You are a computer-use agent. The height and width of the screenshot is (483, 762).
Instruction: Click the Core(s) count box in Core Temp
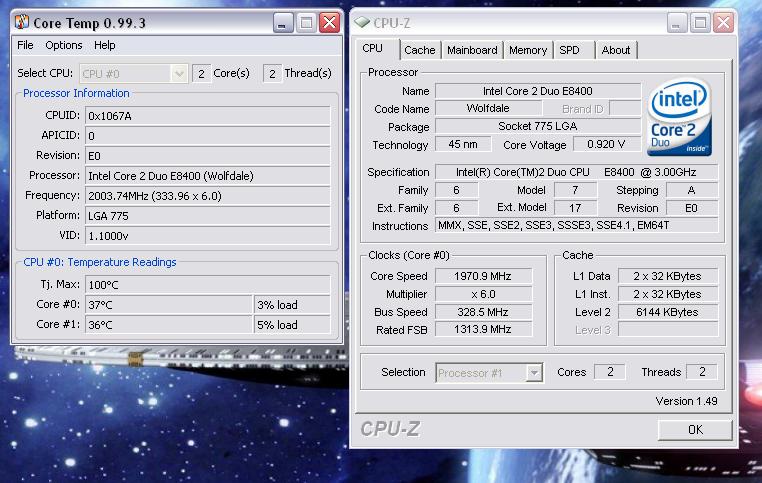202,73
